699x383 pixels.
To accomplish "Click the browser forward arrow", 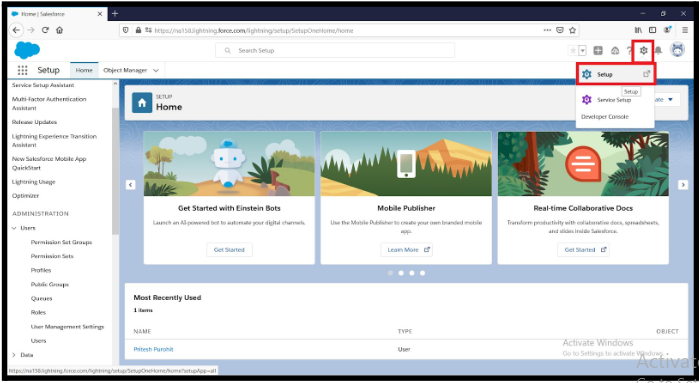I will pos(31,30).
